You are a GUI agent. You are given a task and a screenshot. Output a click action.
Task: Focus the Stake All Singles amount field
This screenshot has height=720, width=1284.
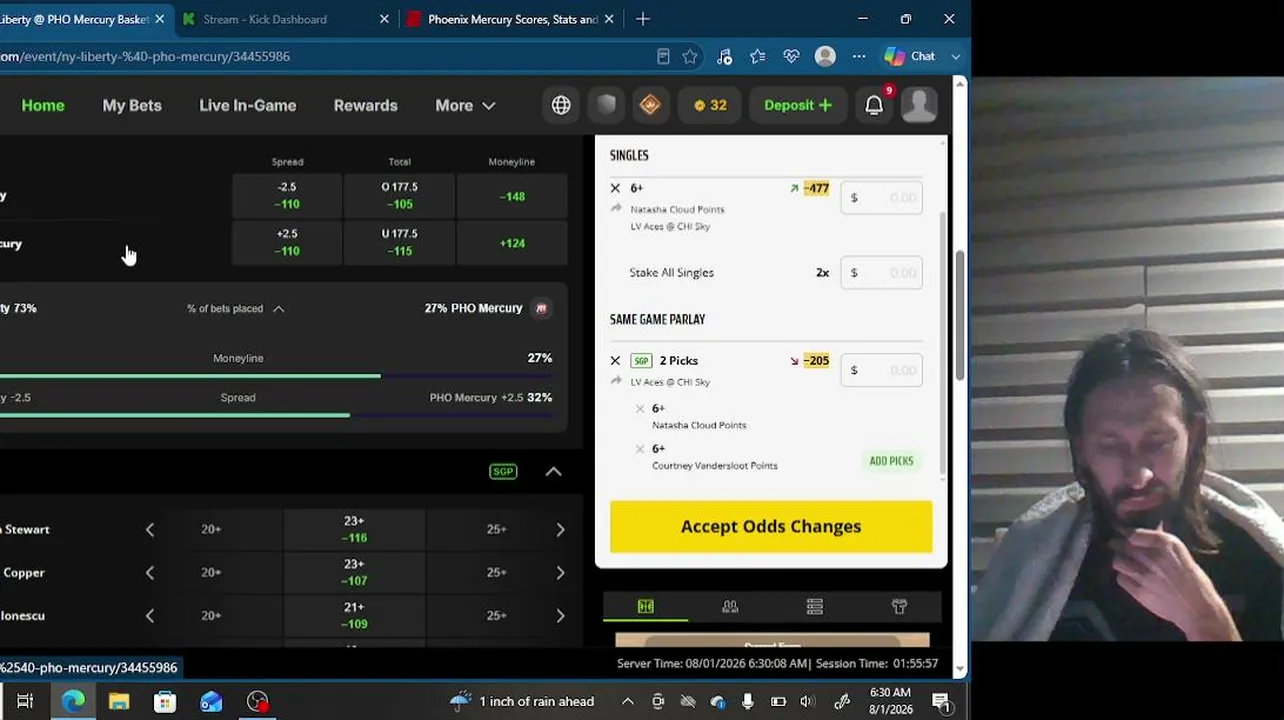coord(882,273)
